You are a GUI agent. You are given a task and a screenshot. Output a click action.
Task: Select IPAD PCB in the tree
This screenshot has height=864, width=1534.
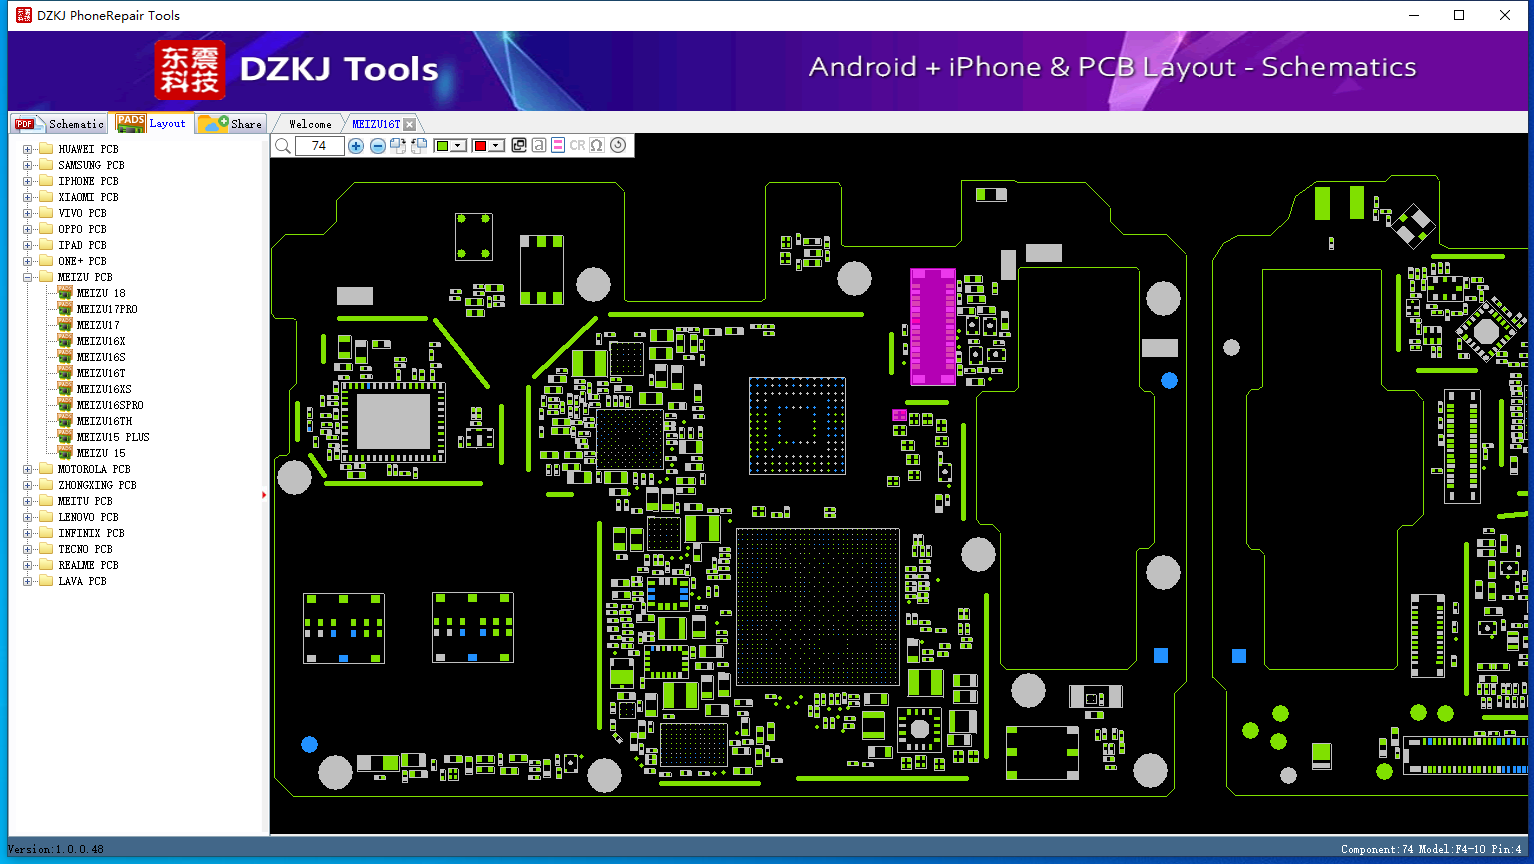[82, 245]
